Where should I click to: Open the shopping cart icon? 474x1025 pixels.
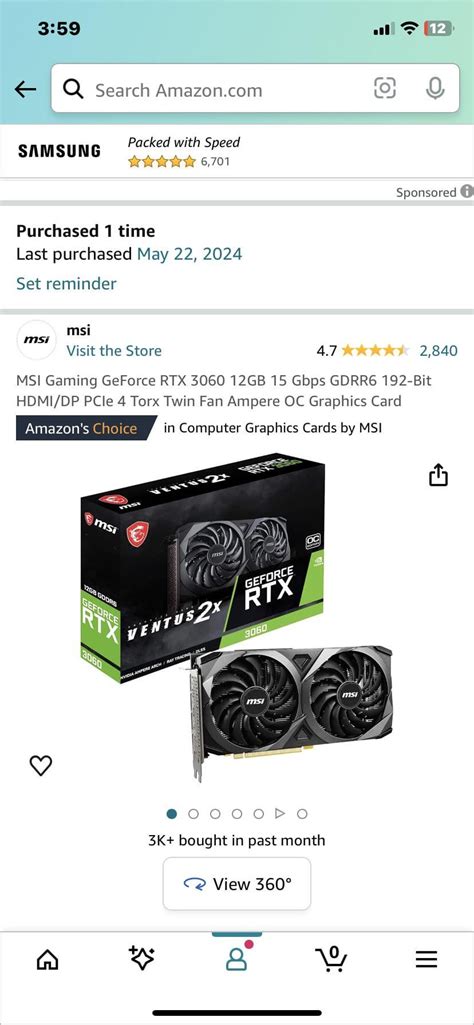(x=331, y=958)
